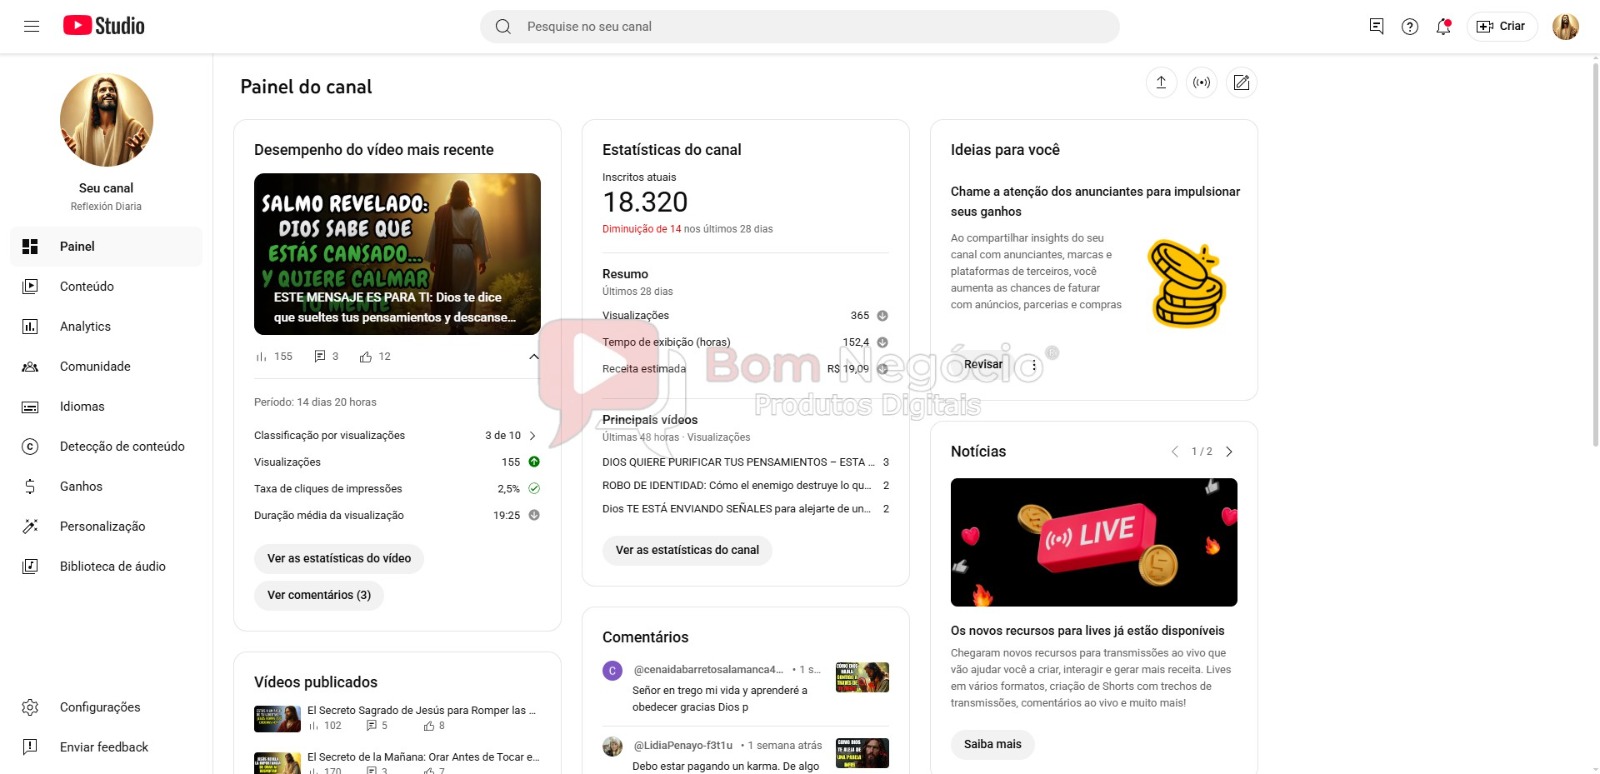The height and width of the screenshot is (774, 1600).
Task: Click the gray arrow icon next to Tempo de exibição
Action: [882, 342]
